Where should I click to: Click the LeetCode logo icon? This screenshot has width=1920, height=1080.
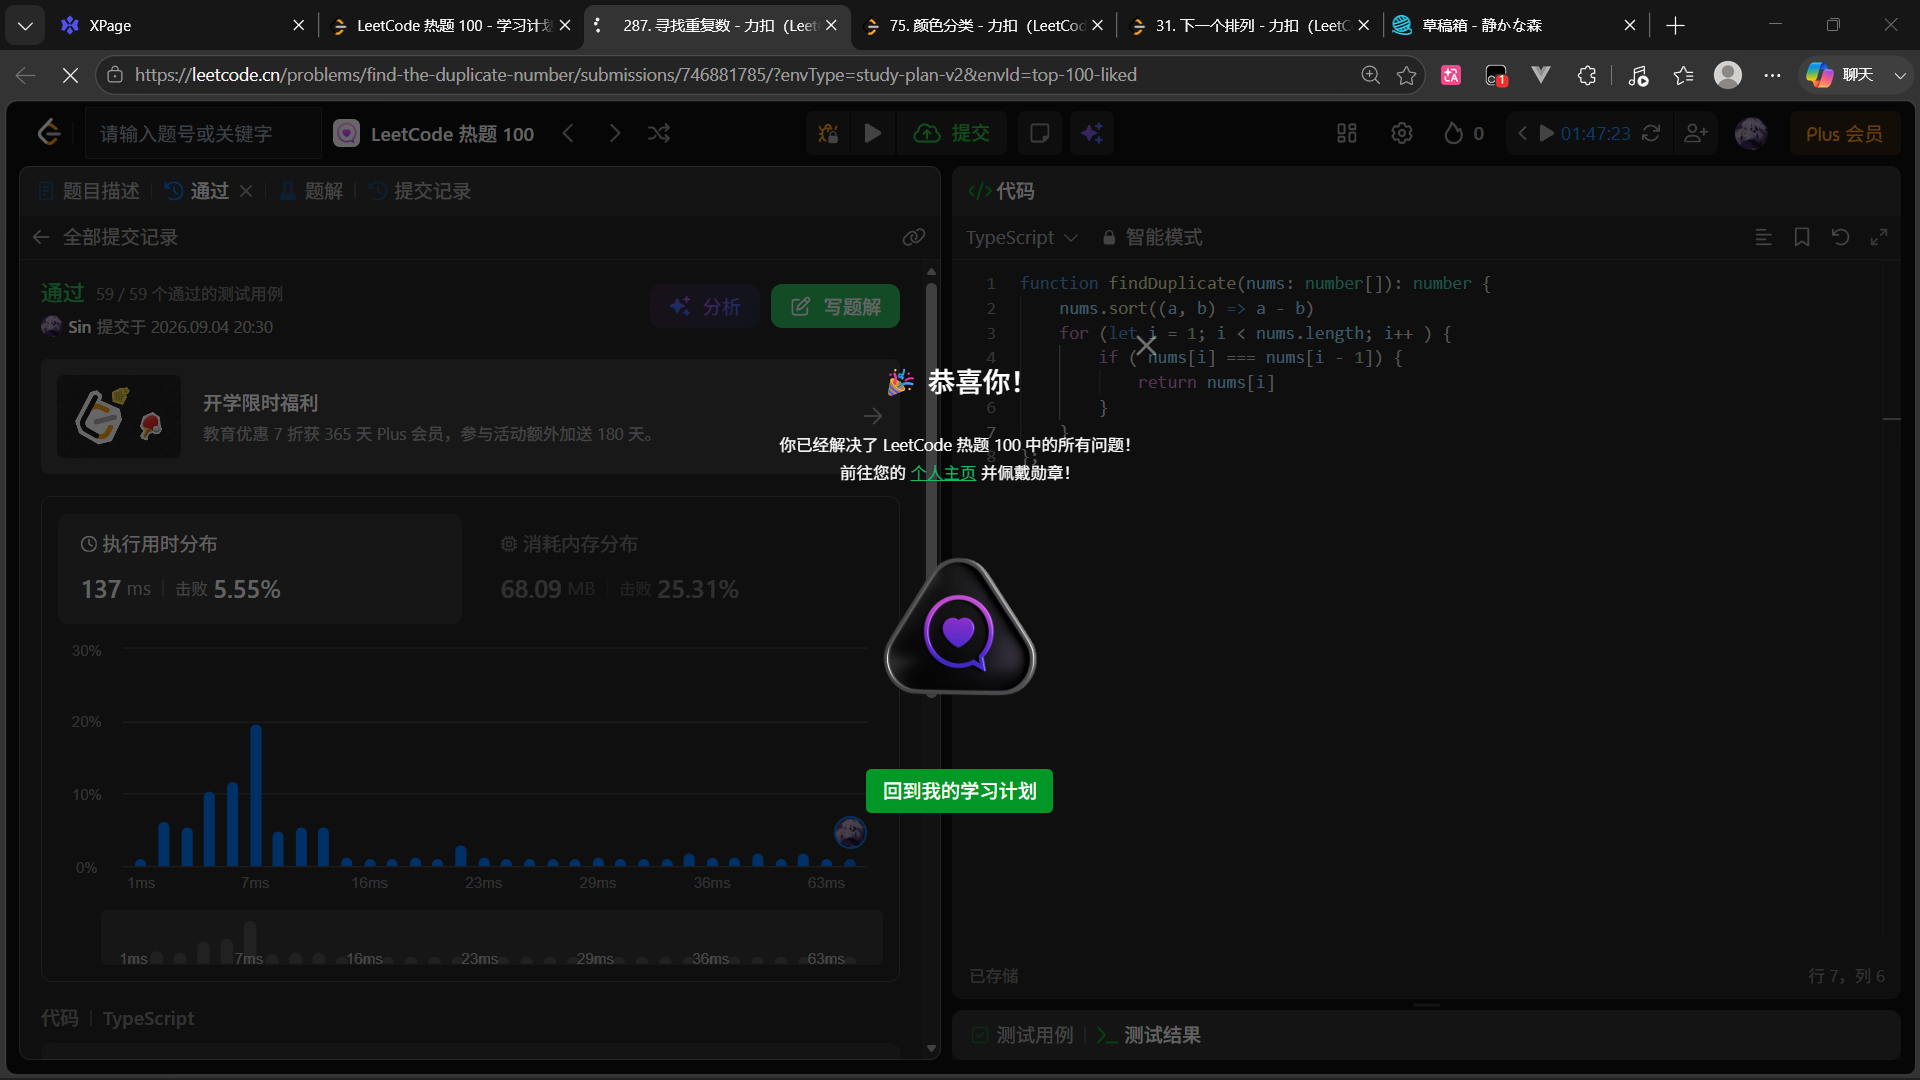point(49,133)
